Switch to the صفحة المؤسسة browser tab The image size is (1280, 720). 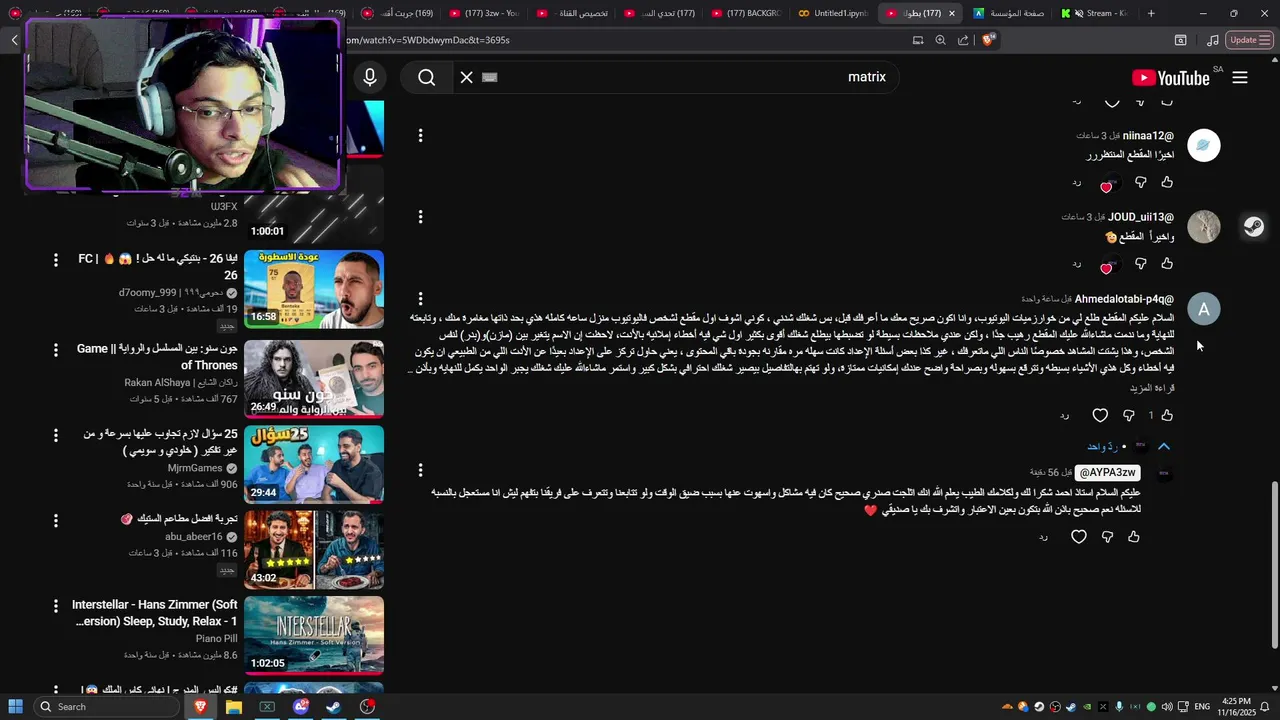click(1010, 13)
